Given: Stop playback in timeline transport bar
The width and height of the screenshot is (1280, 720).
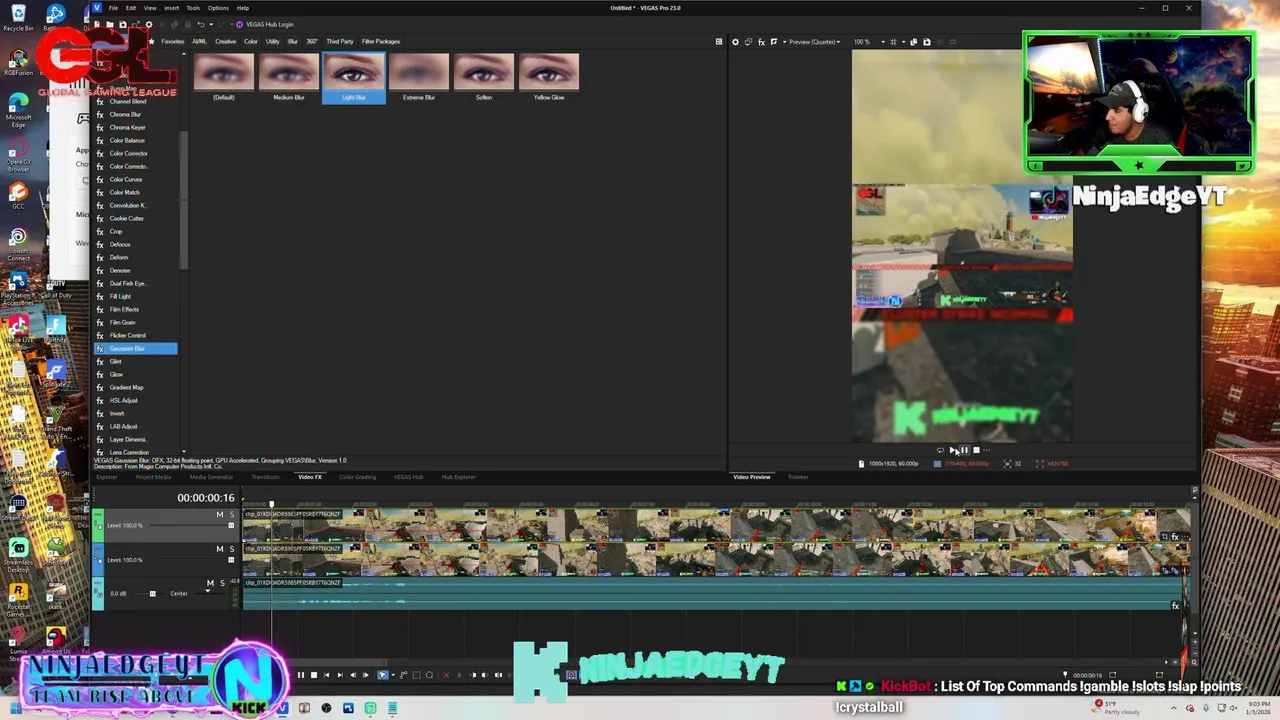Looking at the screenshot, I should pos(314,675).
